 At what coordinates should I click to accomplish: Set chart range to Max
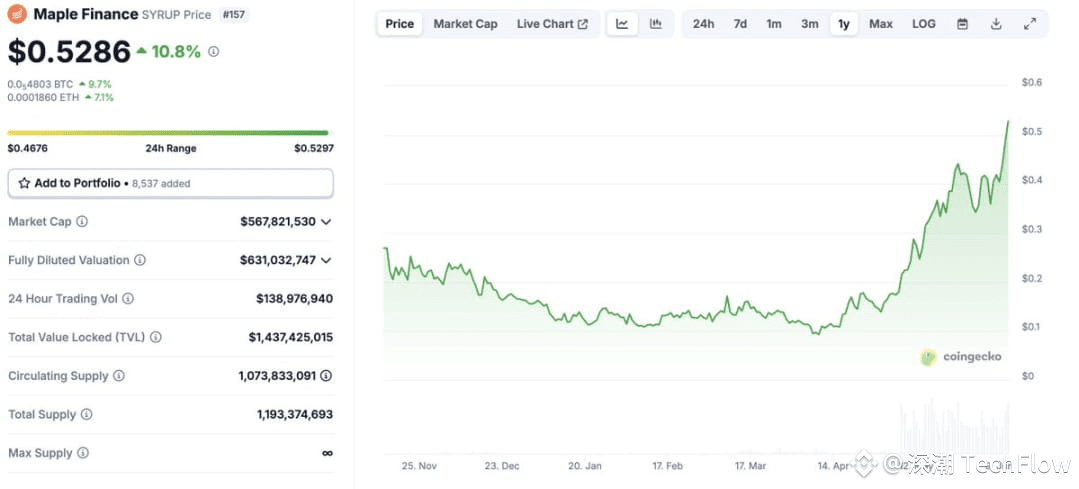(x=881, y=24)
